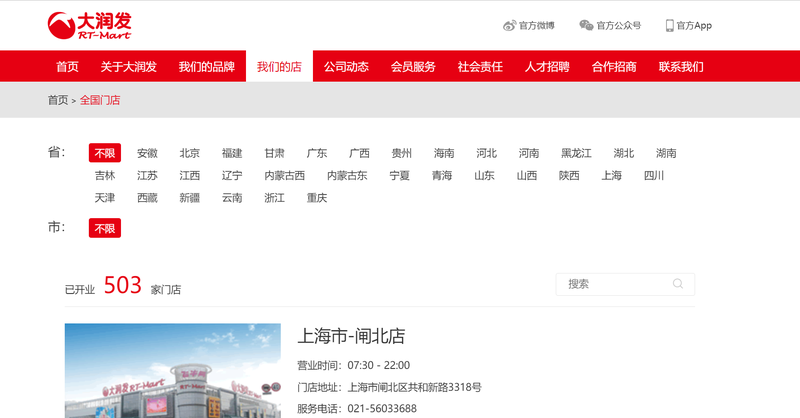Select 不限 in the province filter

(105, 153)
